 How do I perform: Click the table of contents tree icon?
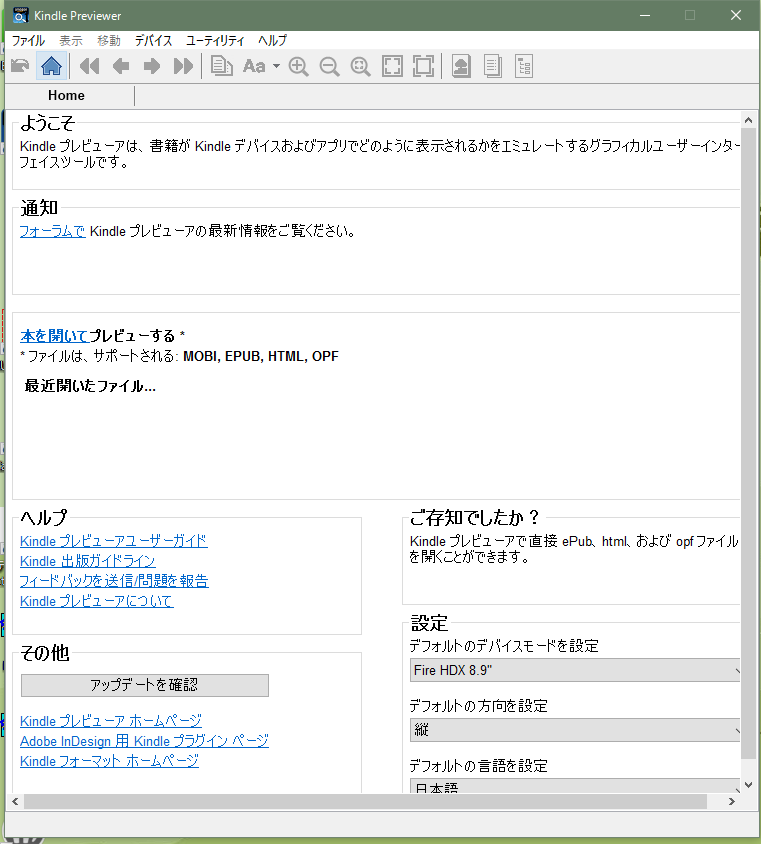pos(524,66)
